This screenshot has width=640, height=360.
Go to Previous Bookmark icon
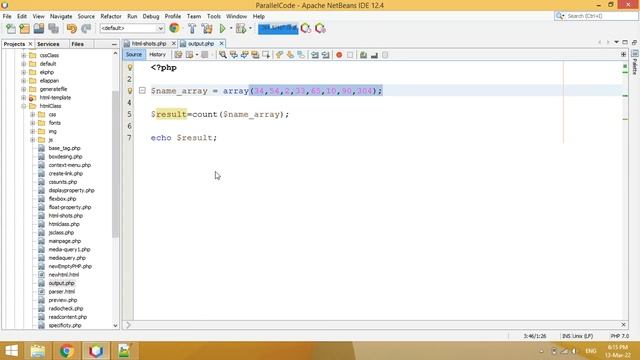coord(279,55)
